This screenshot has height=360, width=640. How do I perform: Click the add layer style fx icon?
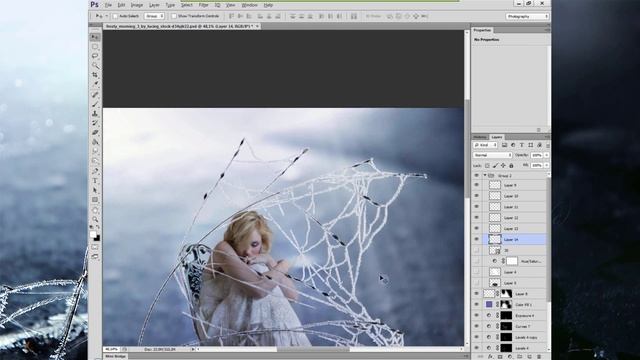coord(490,357)
